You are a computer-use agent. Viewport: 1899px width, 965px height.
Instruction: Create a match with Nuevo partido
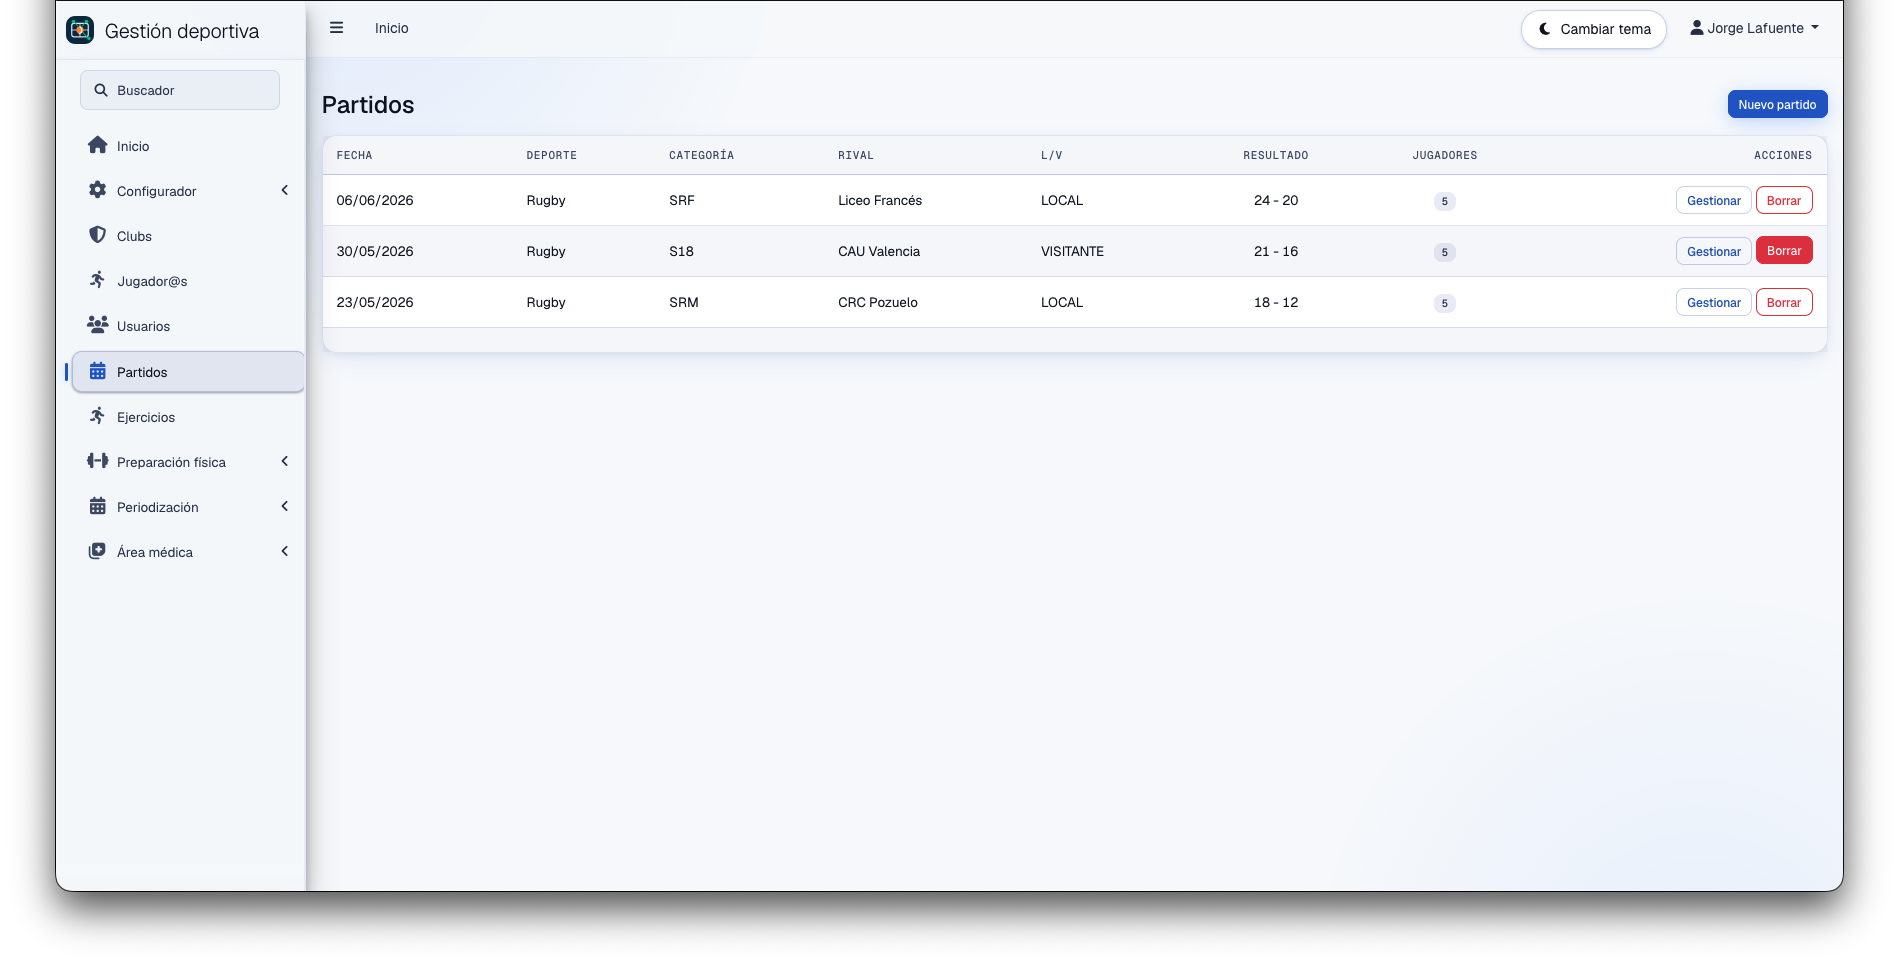click(1777, 104)
